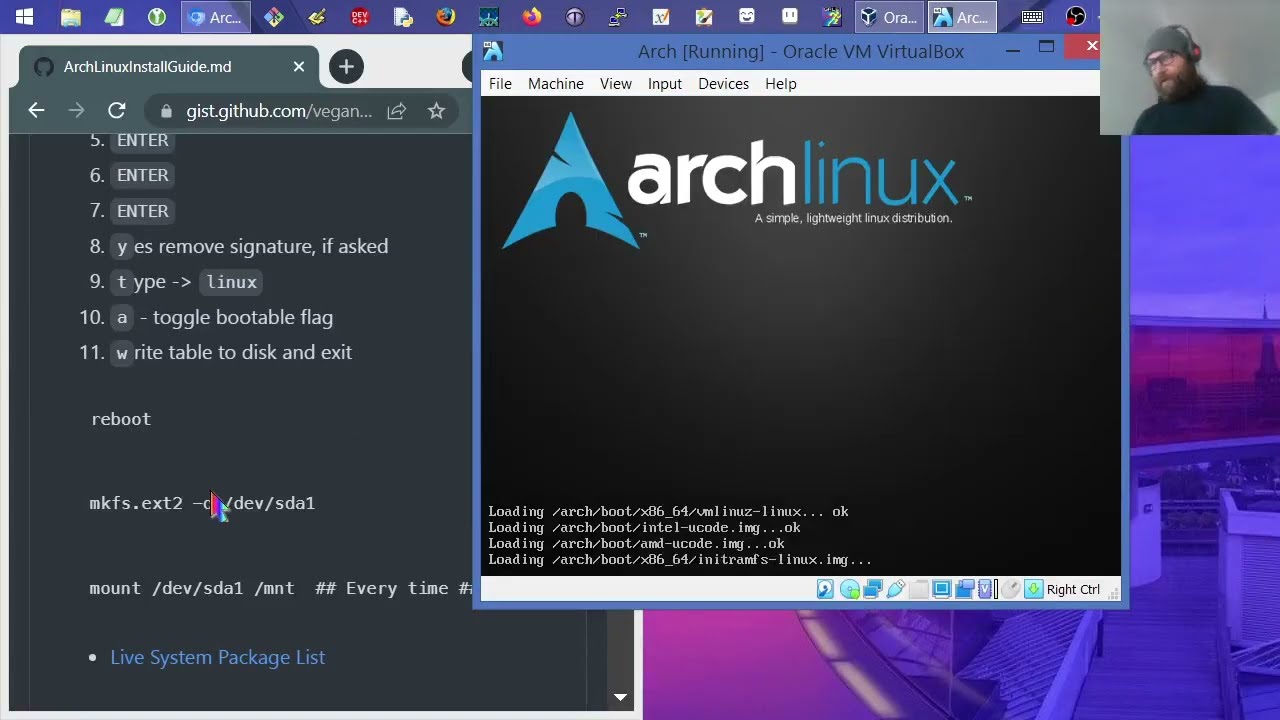Image resolution: width=1280 pixels, height=720 pixels.
Task: Open the Devices menu in VirtualBox
Action: tap(723, 84)
